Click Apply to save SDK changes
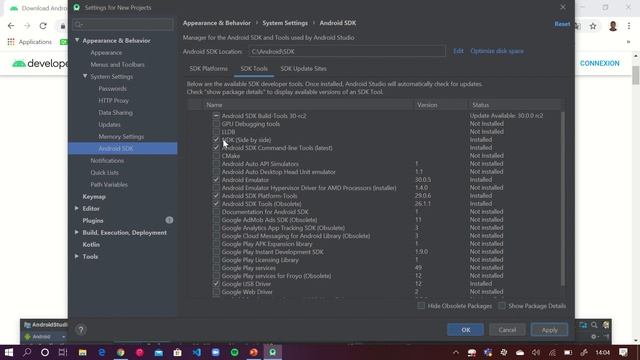Viewport: 640px width, 360px height. tap(549, 330)
